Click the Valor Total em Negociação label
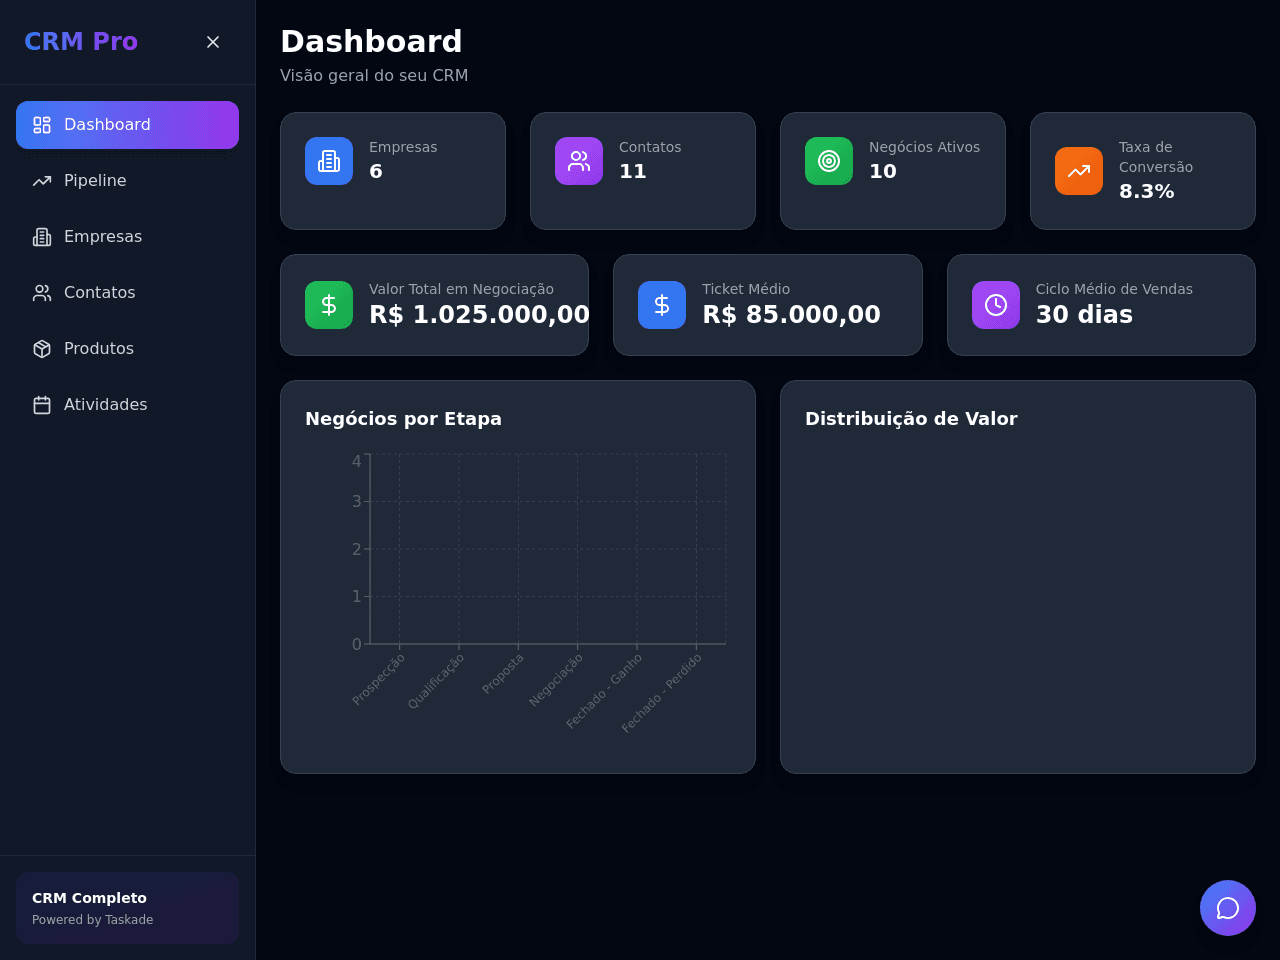The height and width of the screenshot is (960, 1280). point(461,289)
